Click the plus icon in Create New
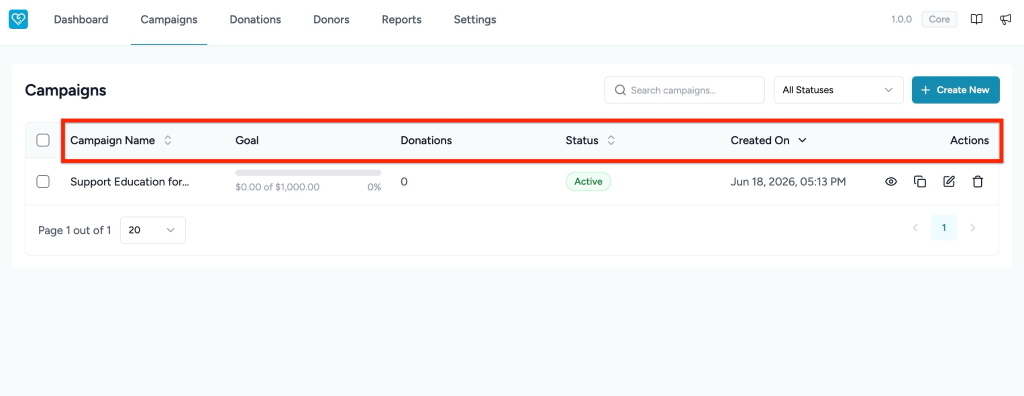The height and width of the screenshot is (396, 1024). (925, 90)
